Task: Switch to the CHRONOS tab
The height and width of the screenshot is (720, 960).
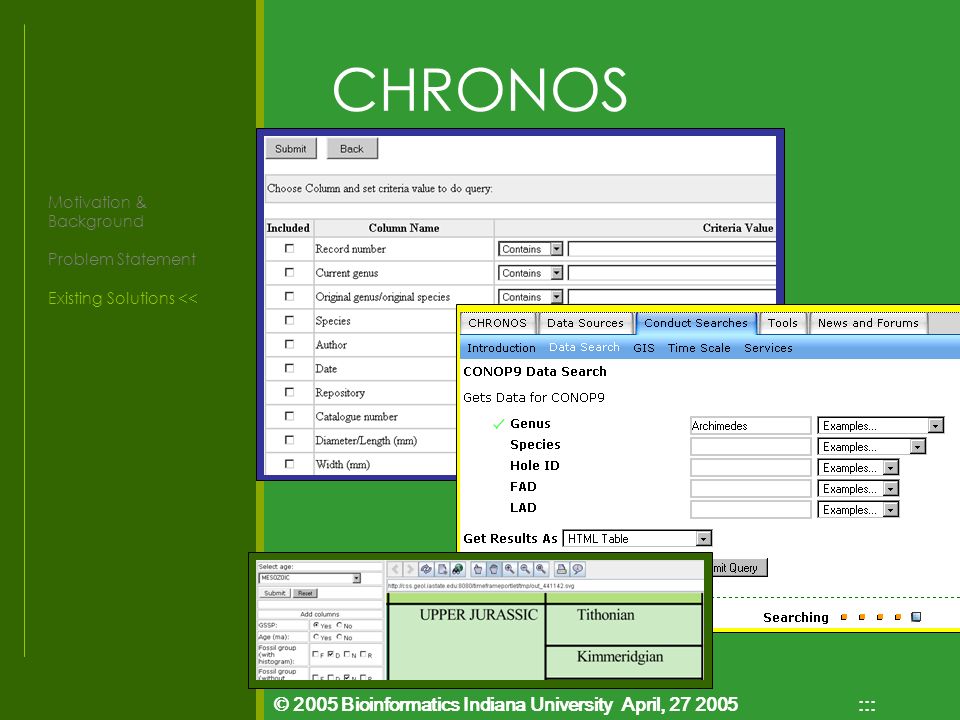Action: pyautogui.click(x=497, y=323)
